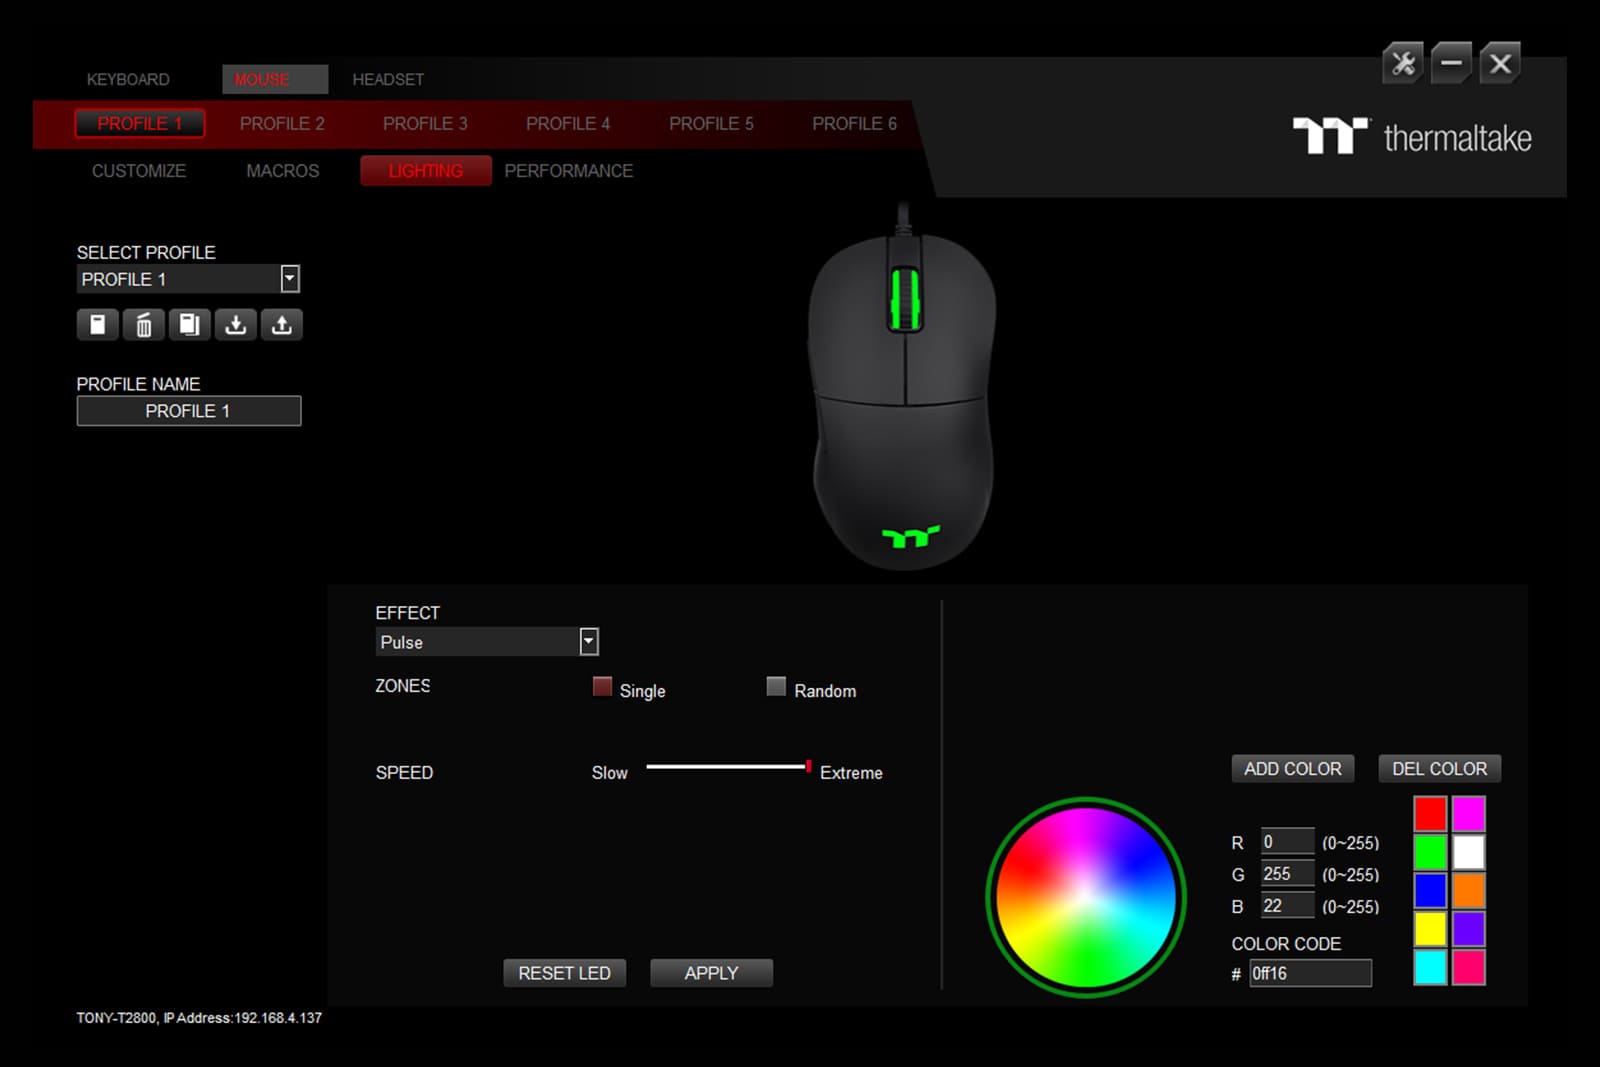Viewport: 1600px width, 1067px height.
Task: Click the B value input field
Action: [1287, 905]
